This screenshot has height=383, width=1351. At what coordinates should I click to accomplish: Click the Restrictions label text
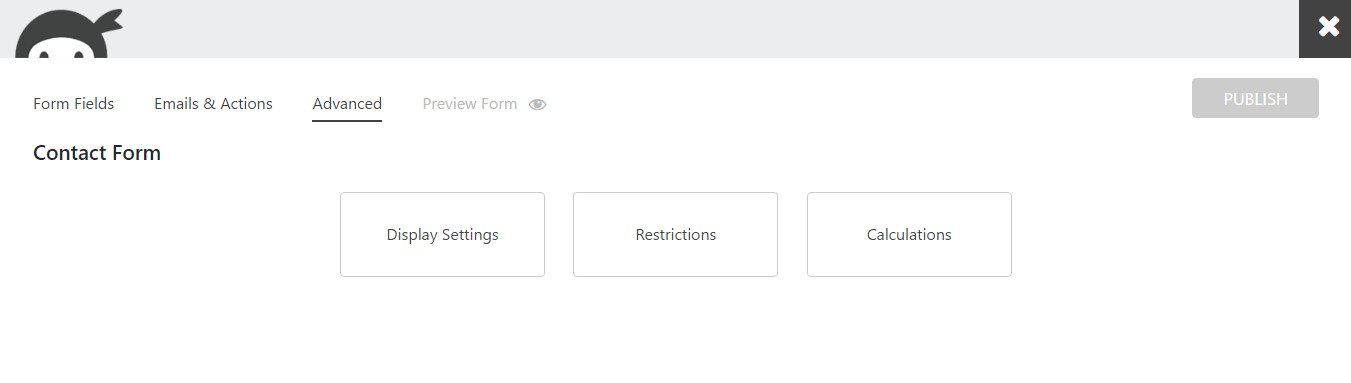(676, 235)
